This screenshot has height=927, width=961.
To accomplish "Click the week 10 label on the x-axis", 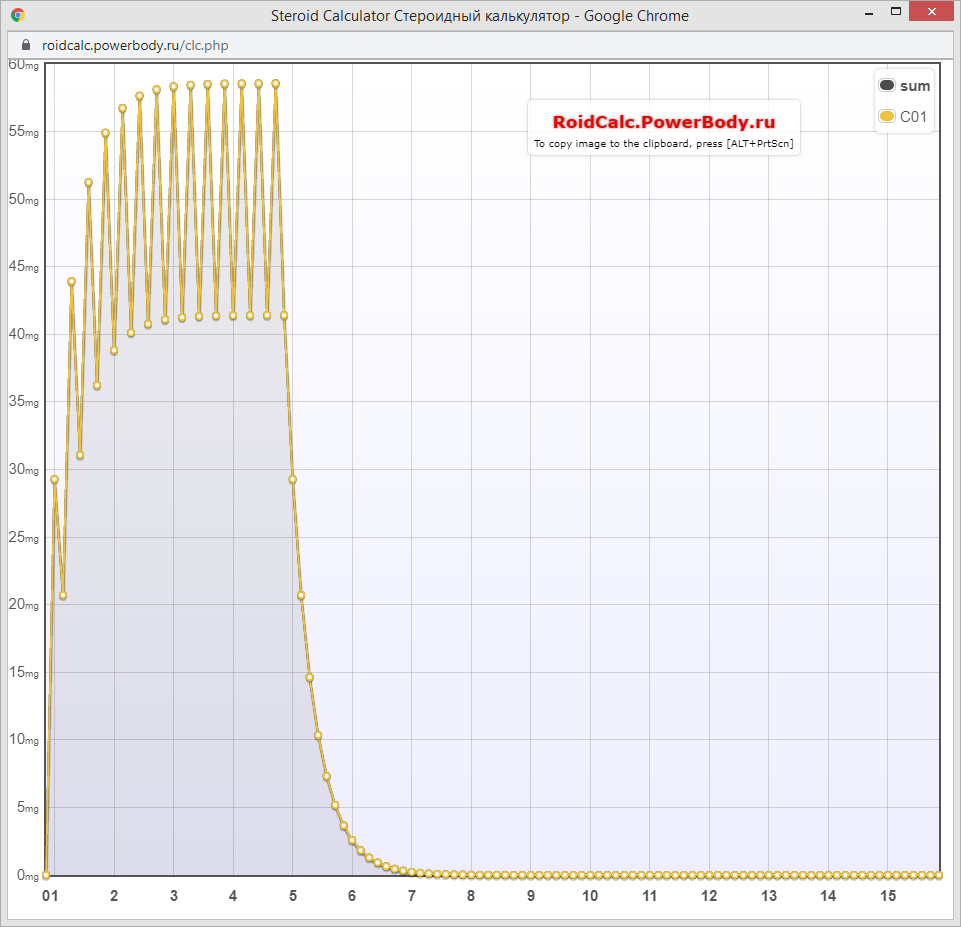I will coord(590,896).
